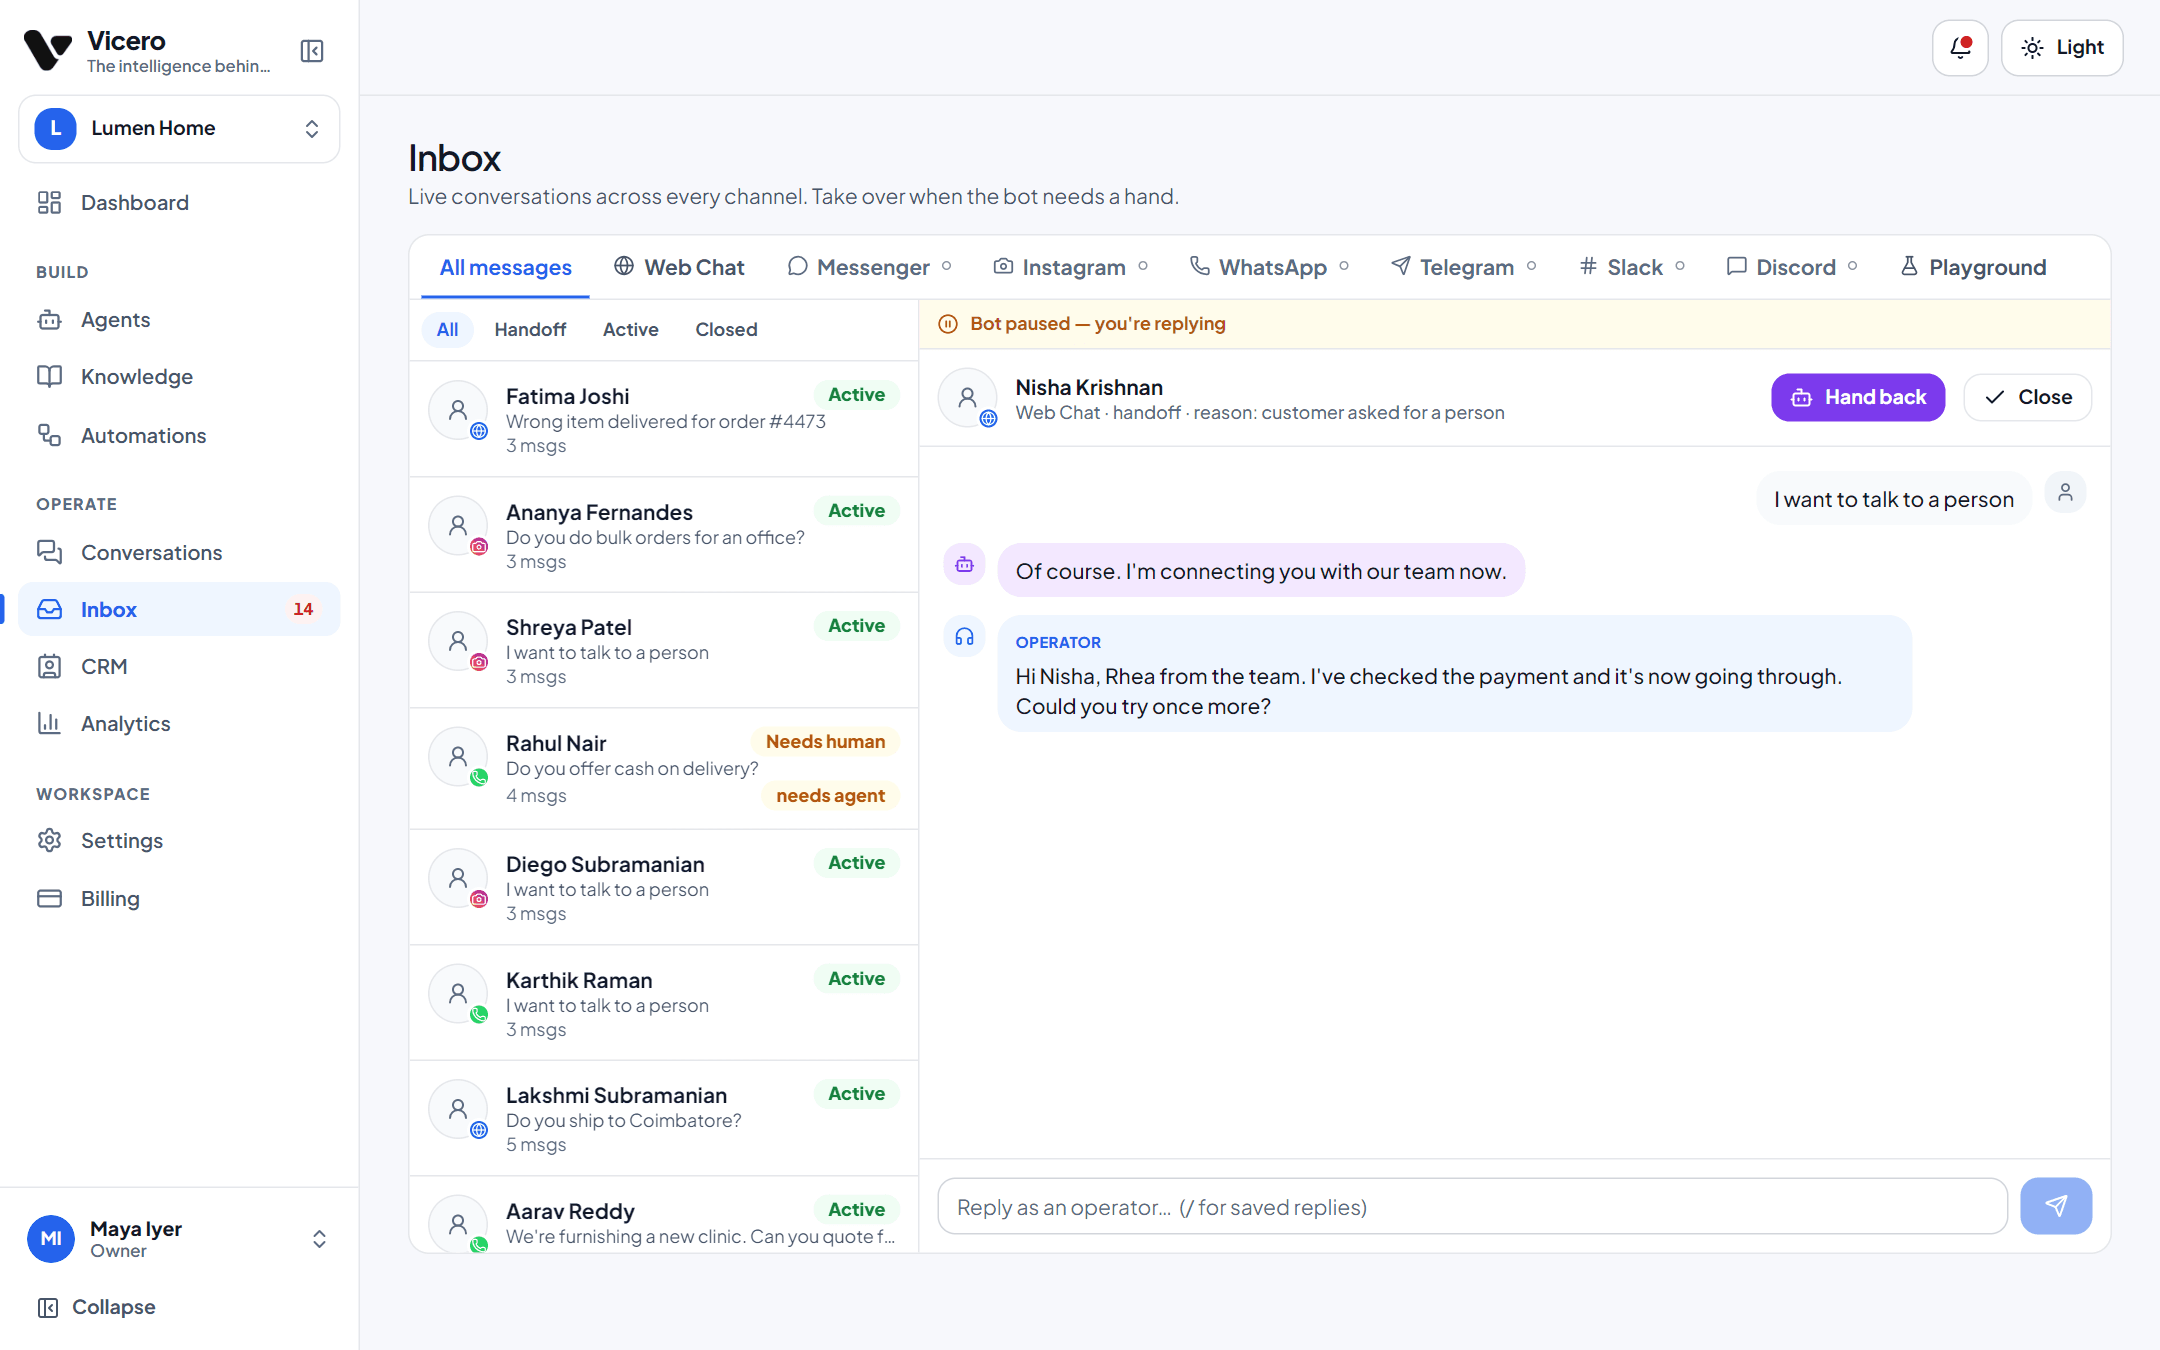Image resolution: width=2160 pixels, height=1350 pixels.
Task: Open the notifications bell
Action: point(1960,48)
